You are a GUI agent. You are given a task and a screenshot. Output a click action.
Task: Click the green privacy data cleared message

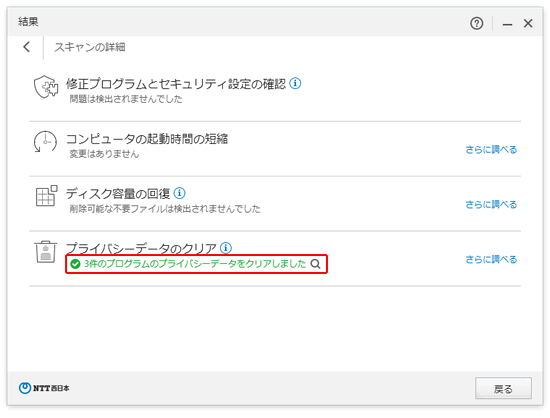pyautogui.click(x=195, y=264)
